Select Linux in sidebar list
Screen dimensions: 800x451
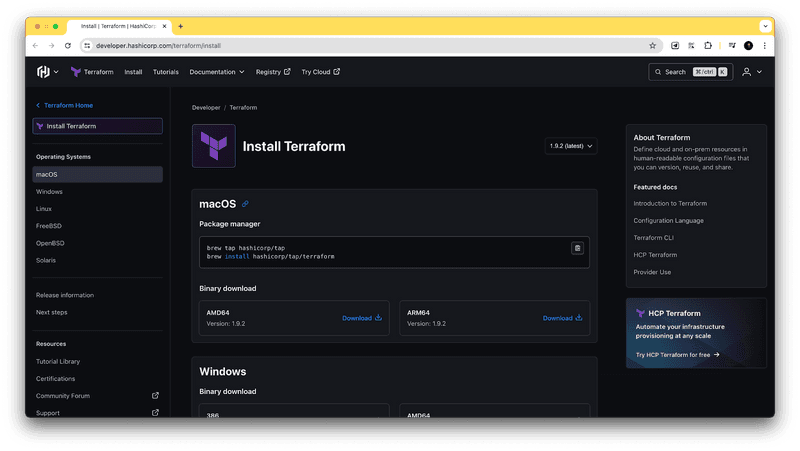click(x=44, y=209)
